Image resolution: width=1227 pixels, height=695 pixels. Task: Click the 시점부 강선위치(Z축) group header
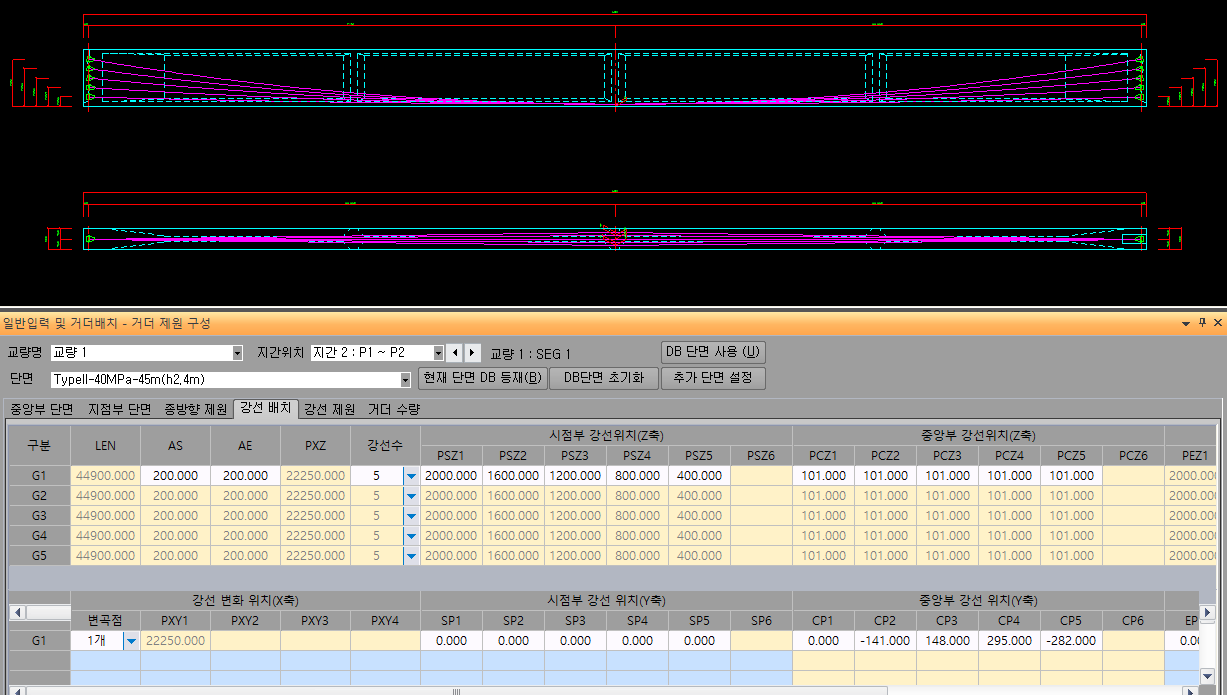(x=606, y=435)
